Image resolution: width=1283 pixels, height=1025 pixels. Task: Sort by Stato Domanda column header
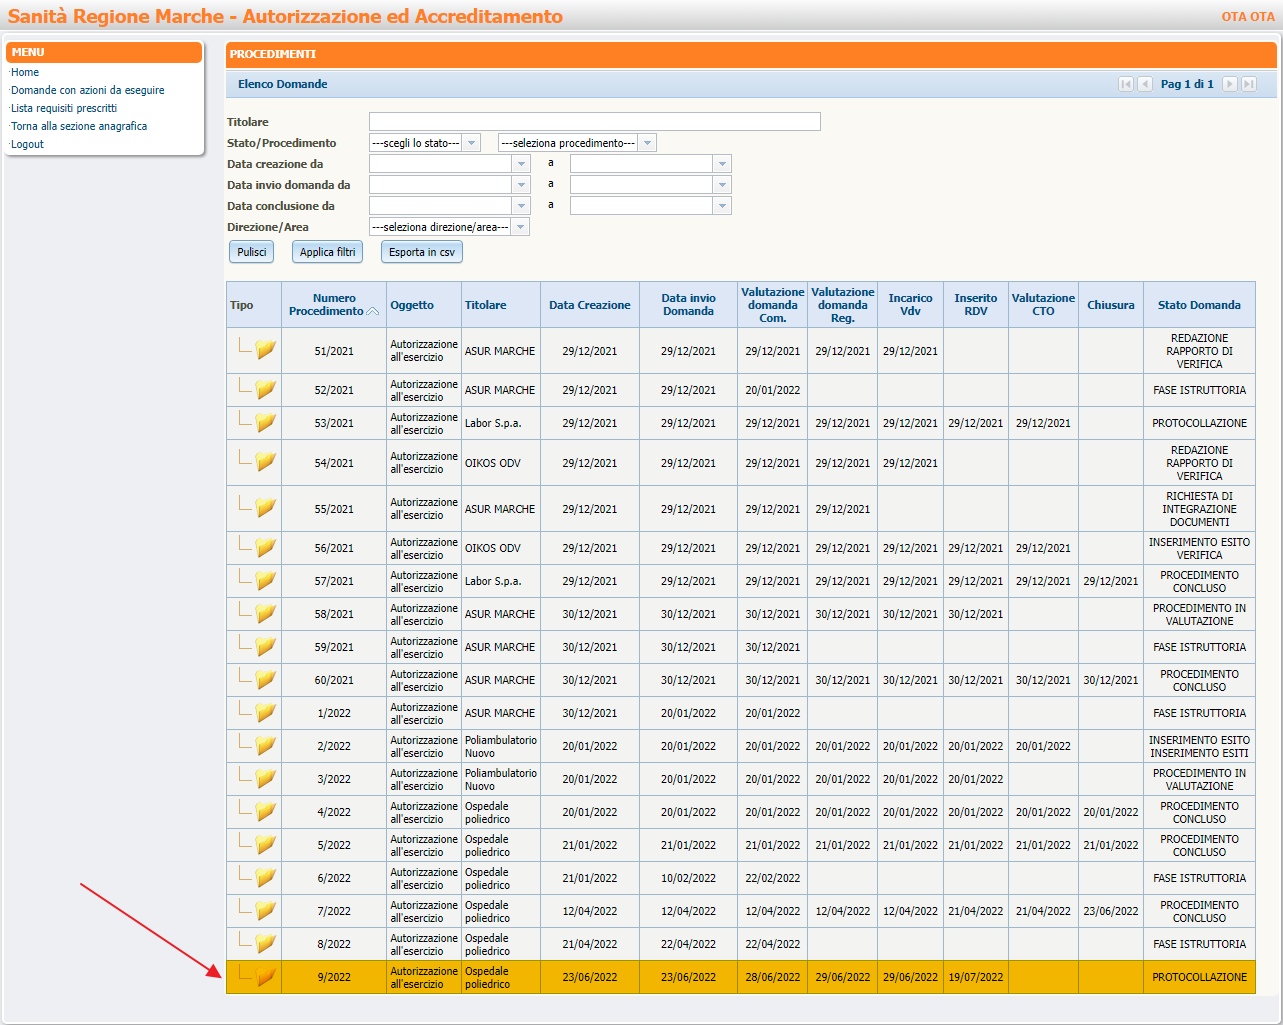[1199, 305]
